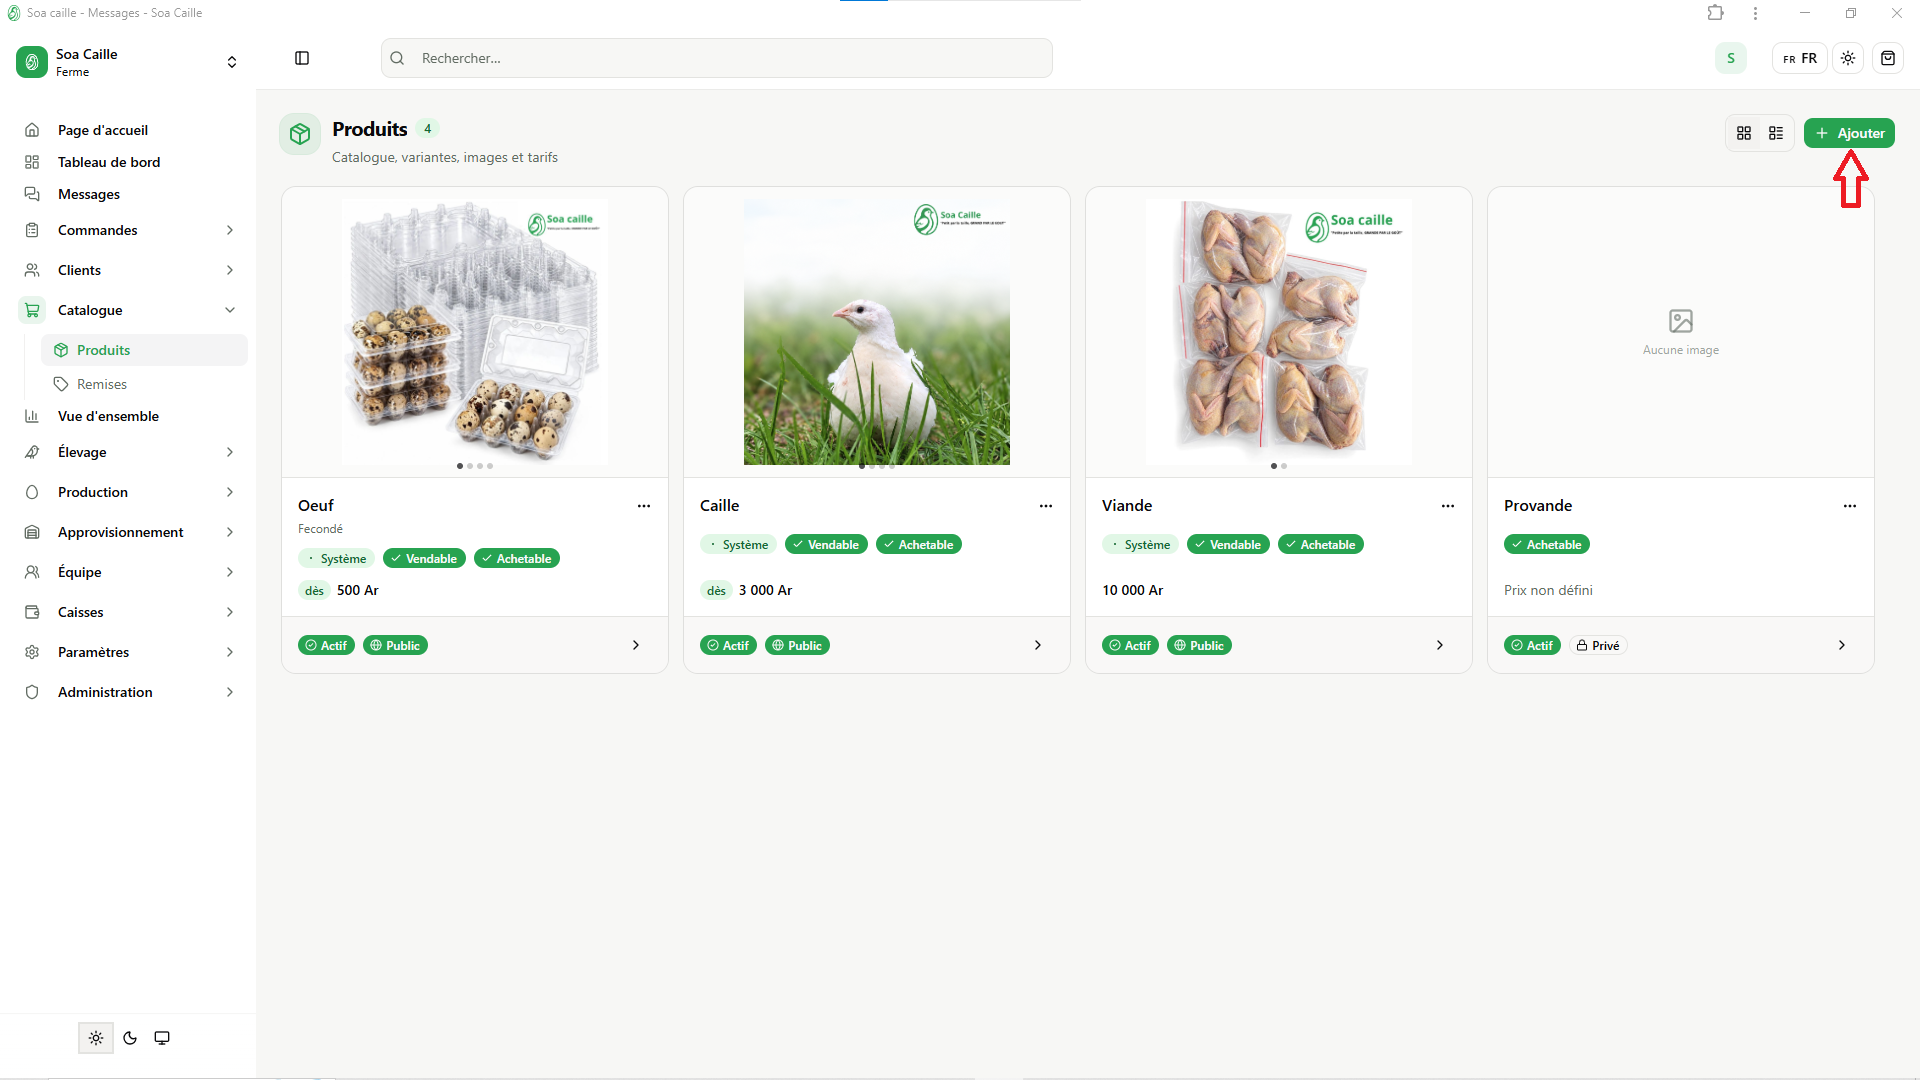This screenshot has height=1080, width=1920.
Task: Open more options for Caille product
Action: coord(1046,506)
